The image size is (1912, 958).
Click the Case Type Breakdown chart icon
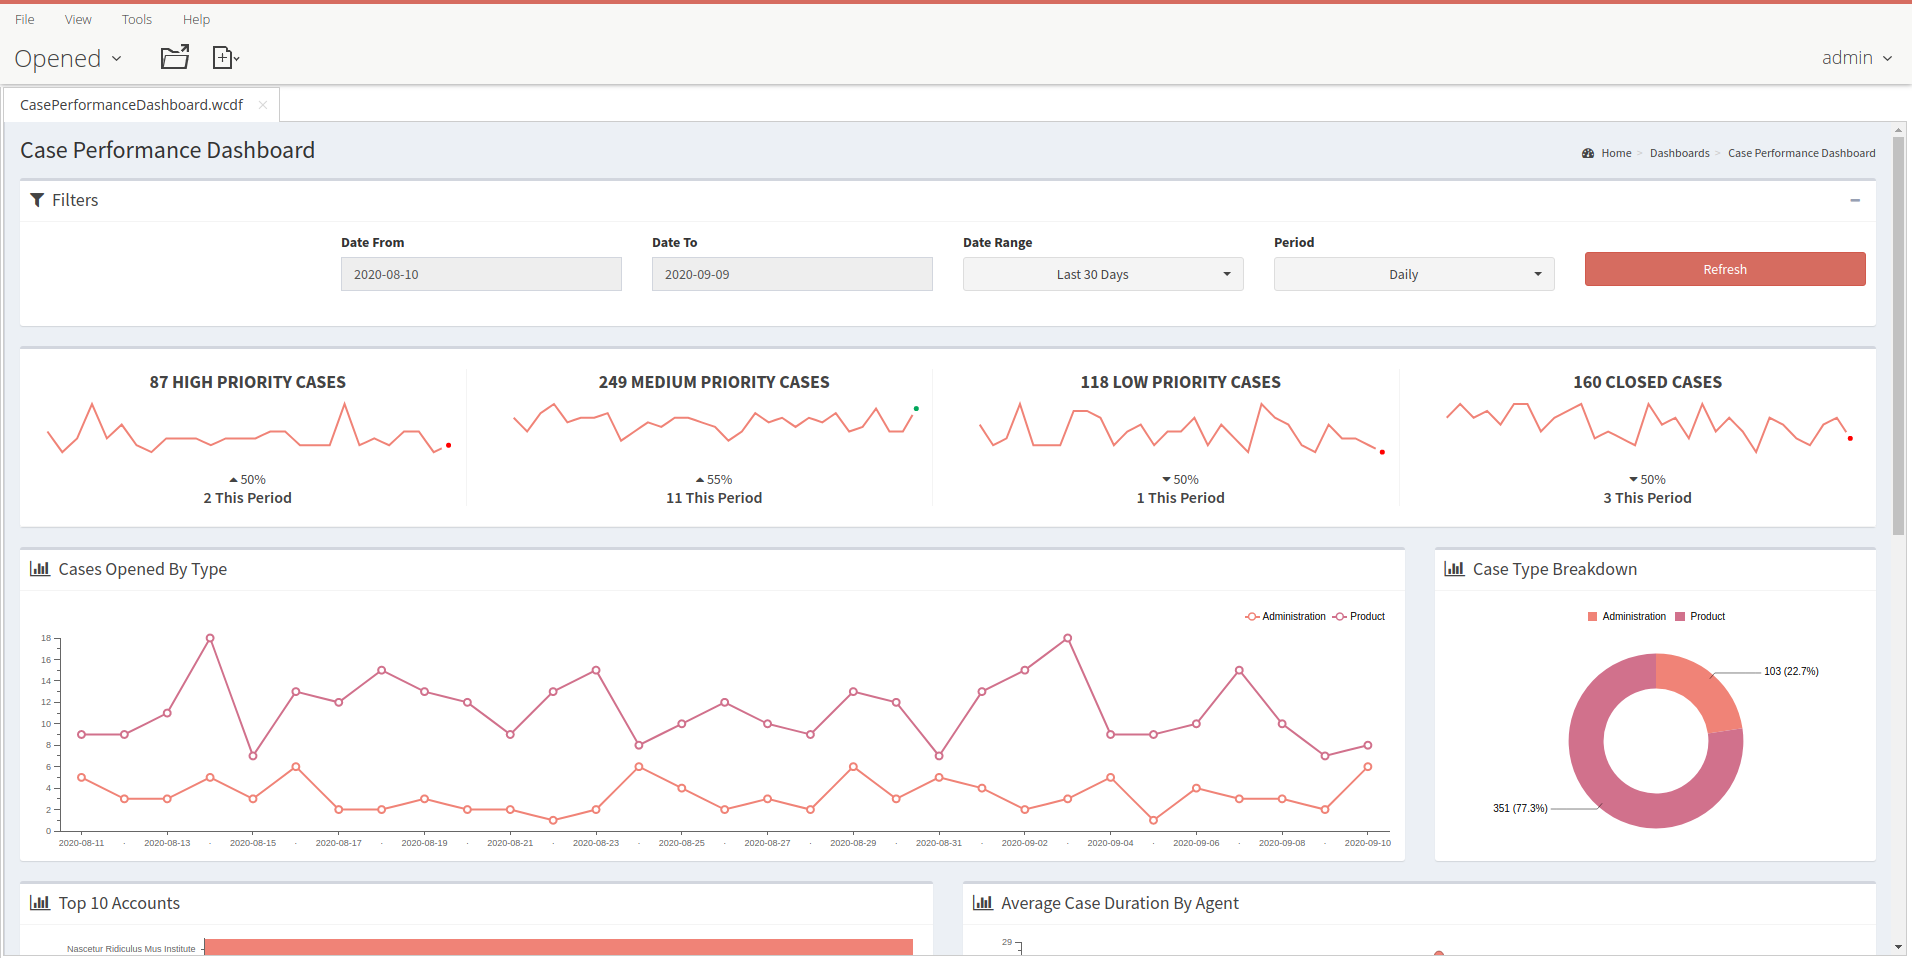[1454, 569]
